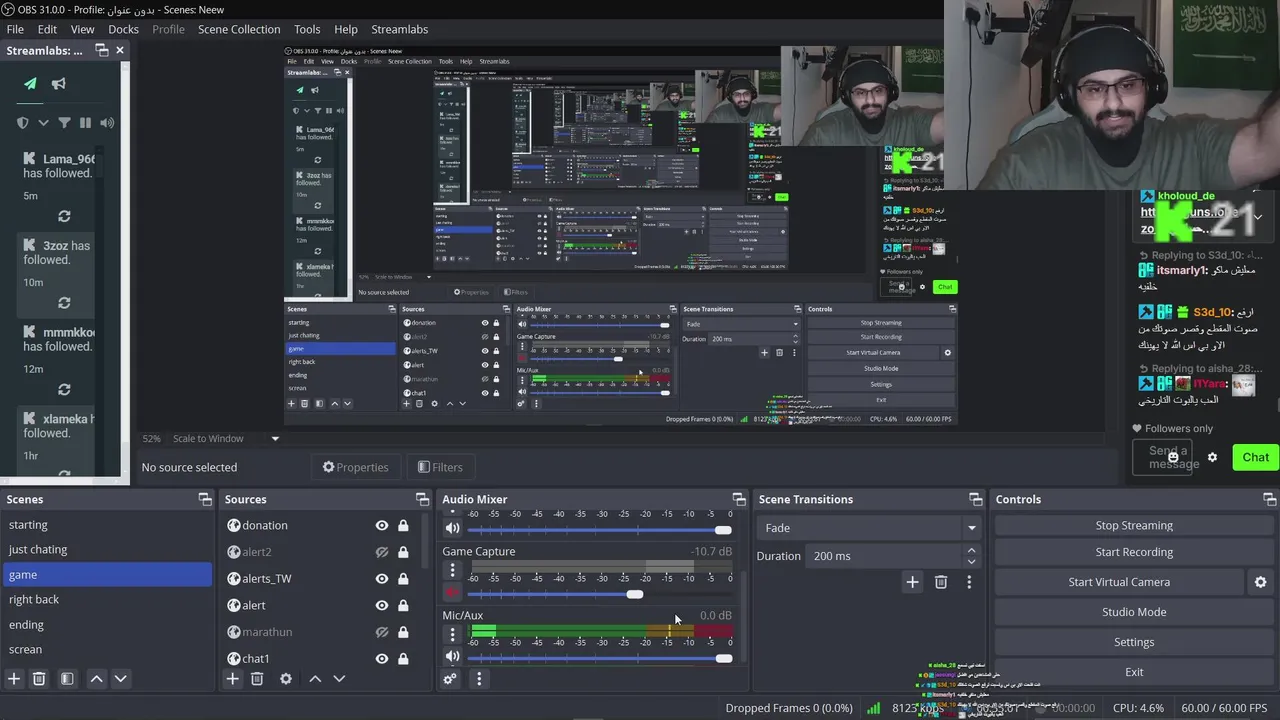Open OBS Settings from Controls

coord(1134,642)
